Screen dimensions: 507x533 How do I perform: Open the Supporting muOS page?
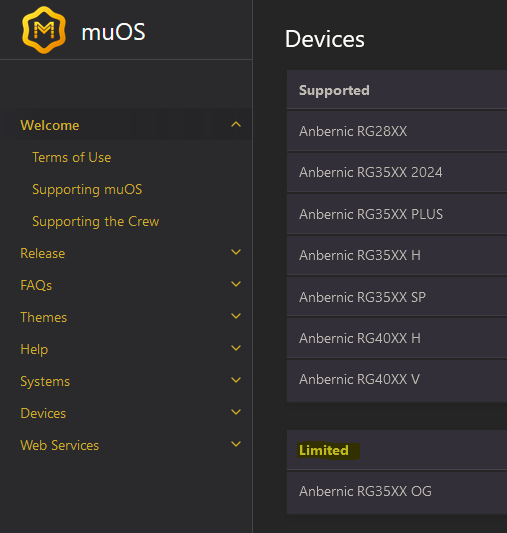[87, 190]
